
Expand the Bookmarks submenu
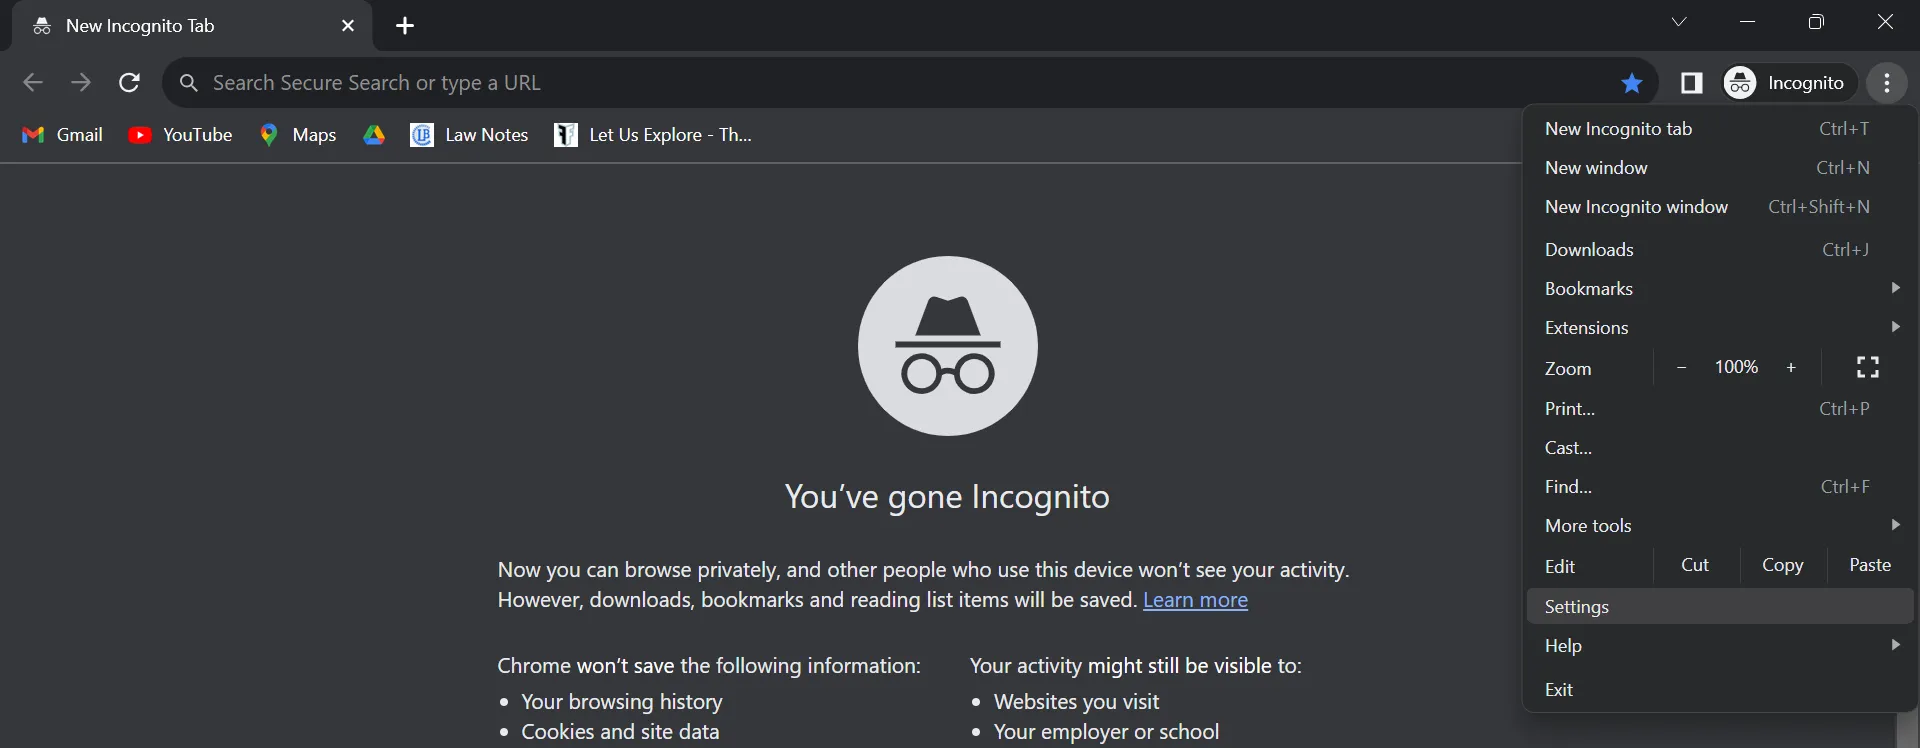coord(1720,288)
